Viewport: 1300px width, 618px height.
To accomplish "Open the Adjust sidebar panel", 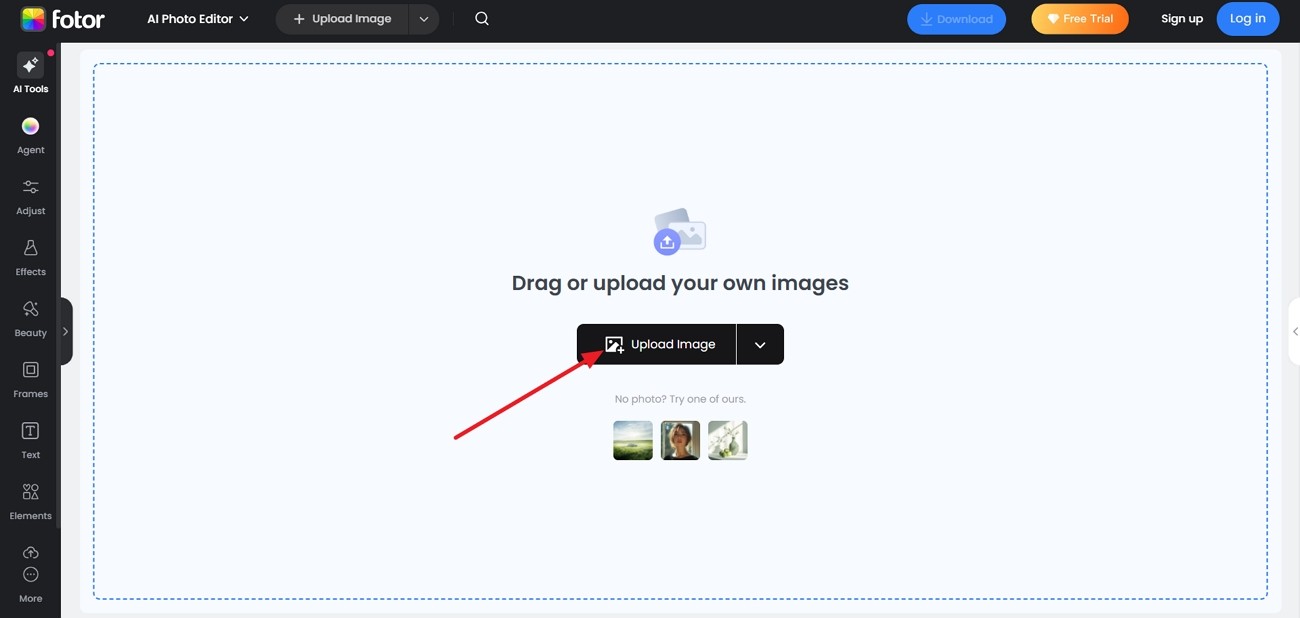I will tap(30, 197).
